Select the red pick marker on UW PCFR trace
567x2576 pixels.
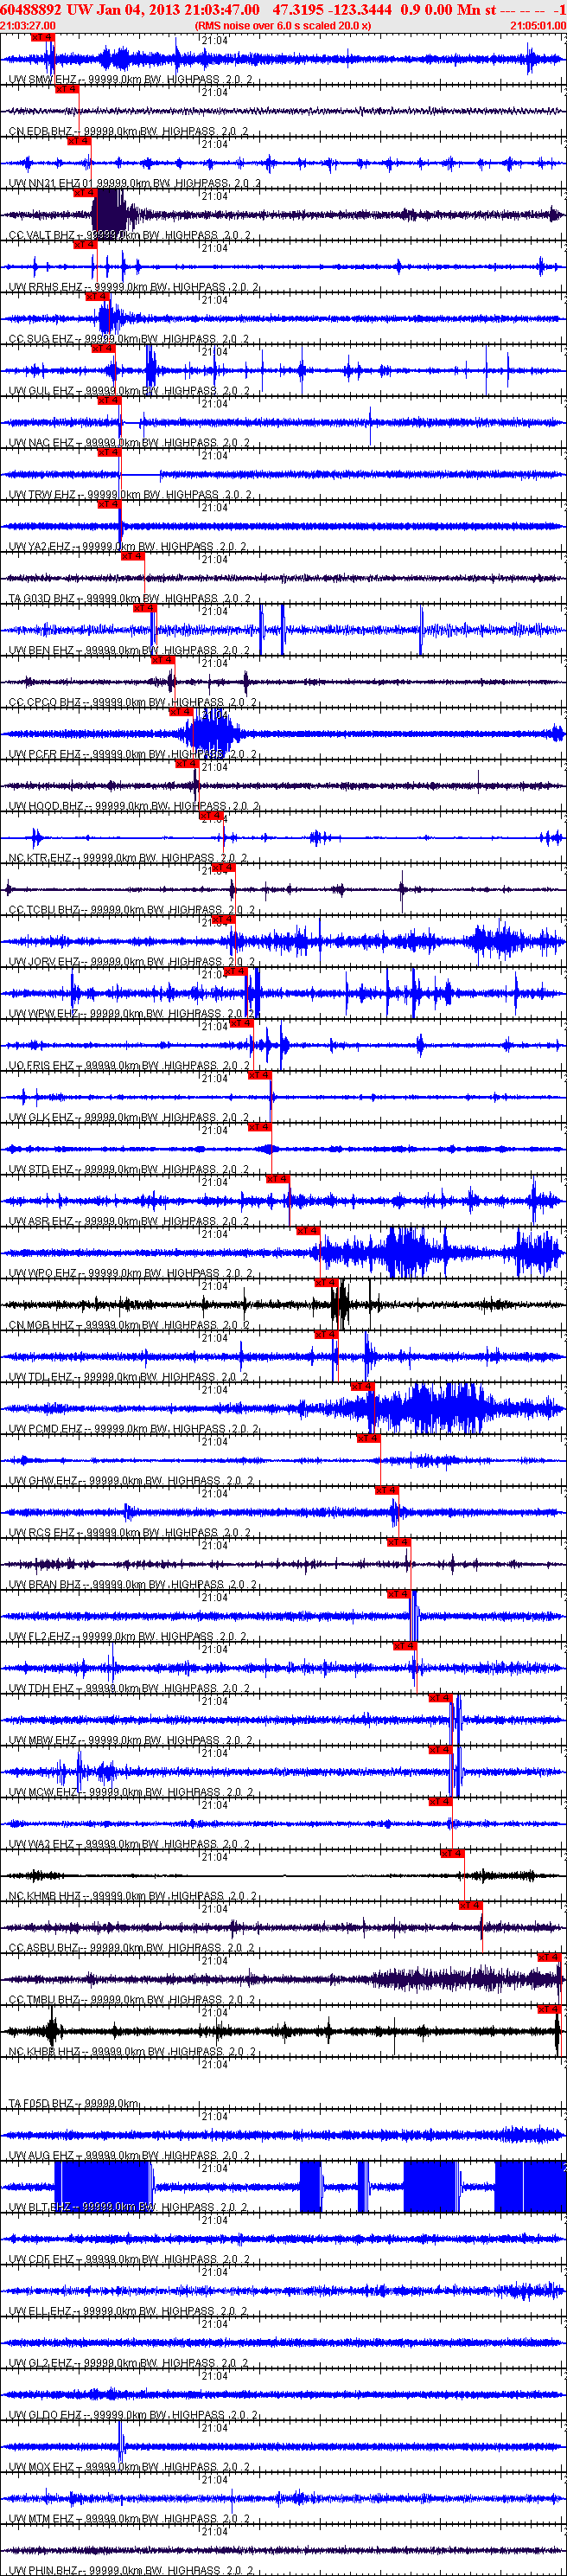(181, 712)
